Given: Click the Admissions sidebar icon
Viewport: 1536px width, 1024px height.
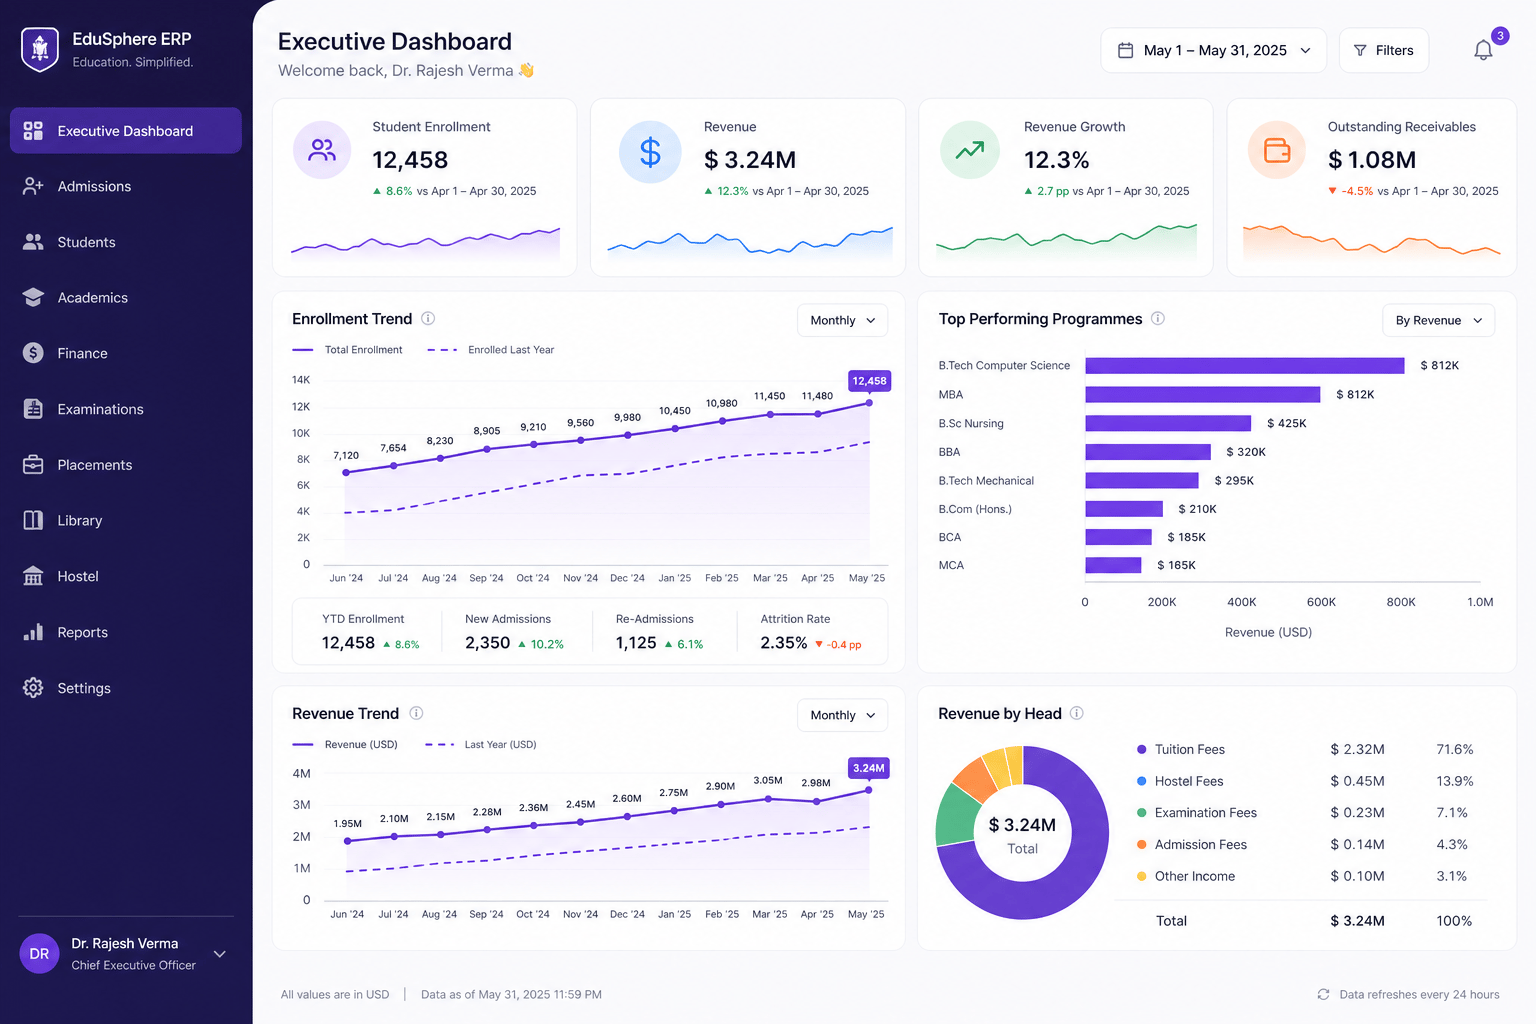Looking at the screenshot, I should click(33, 186).
